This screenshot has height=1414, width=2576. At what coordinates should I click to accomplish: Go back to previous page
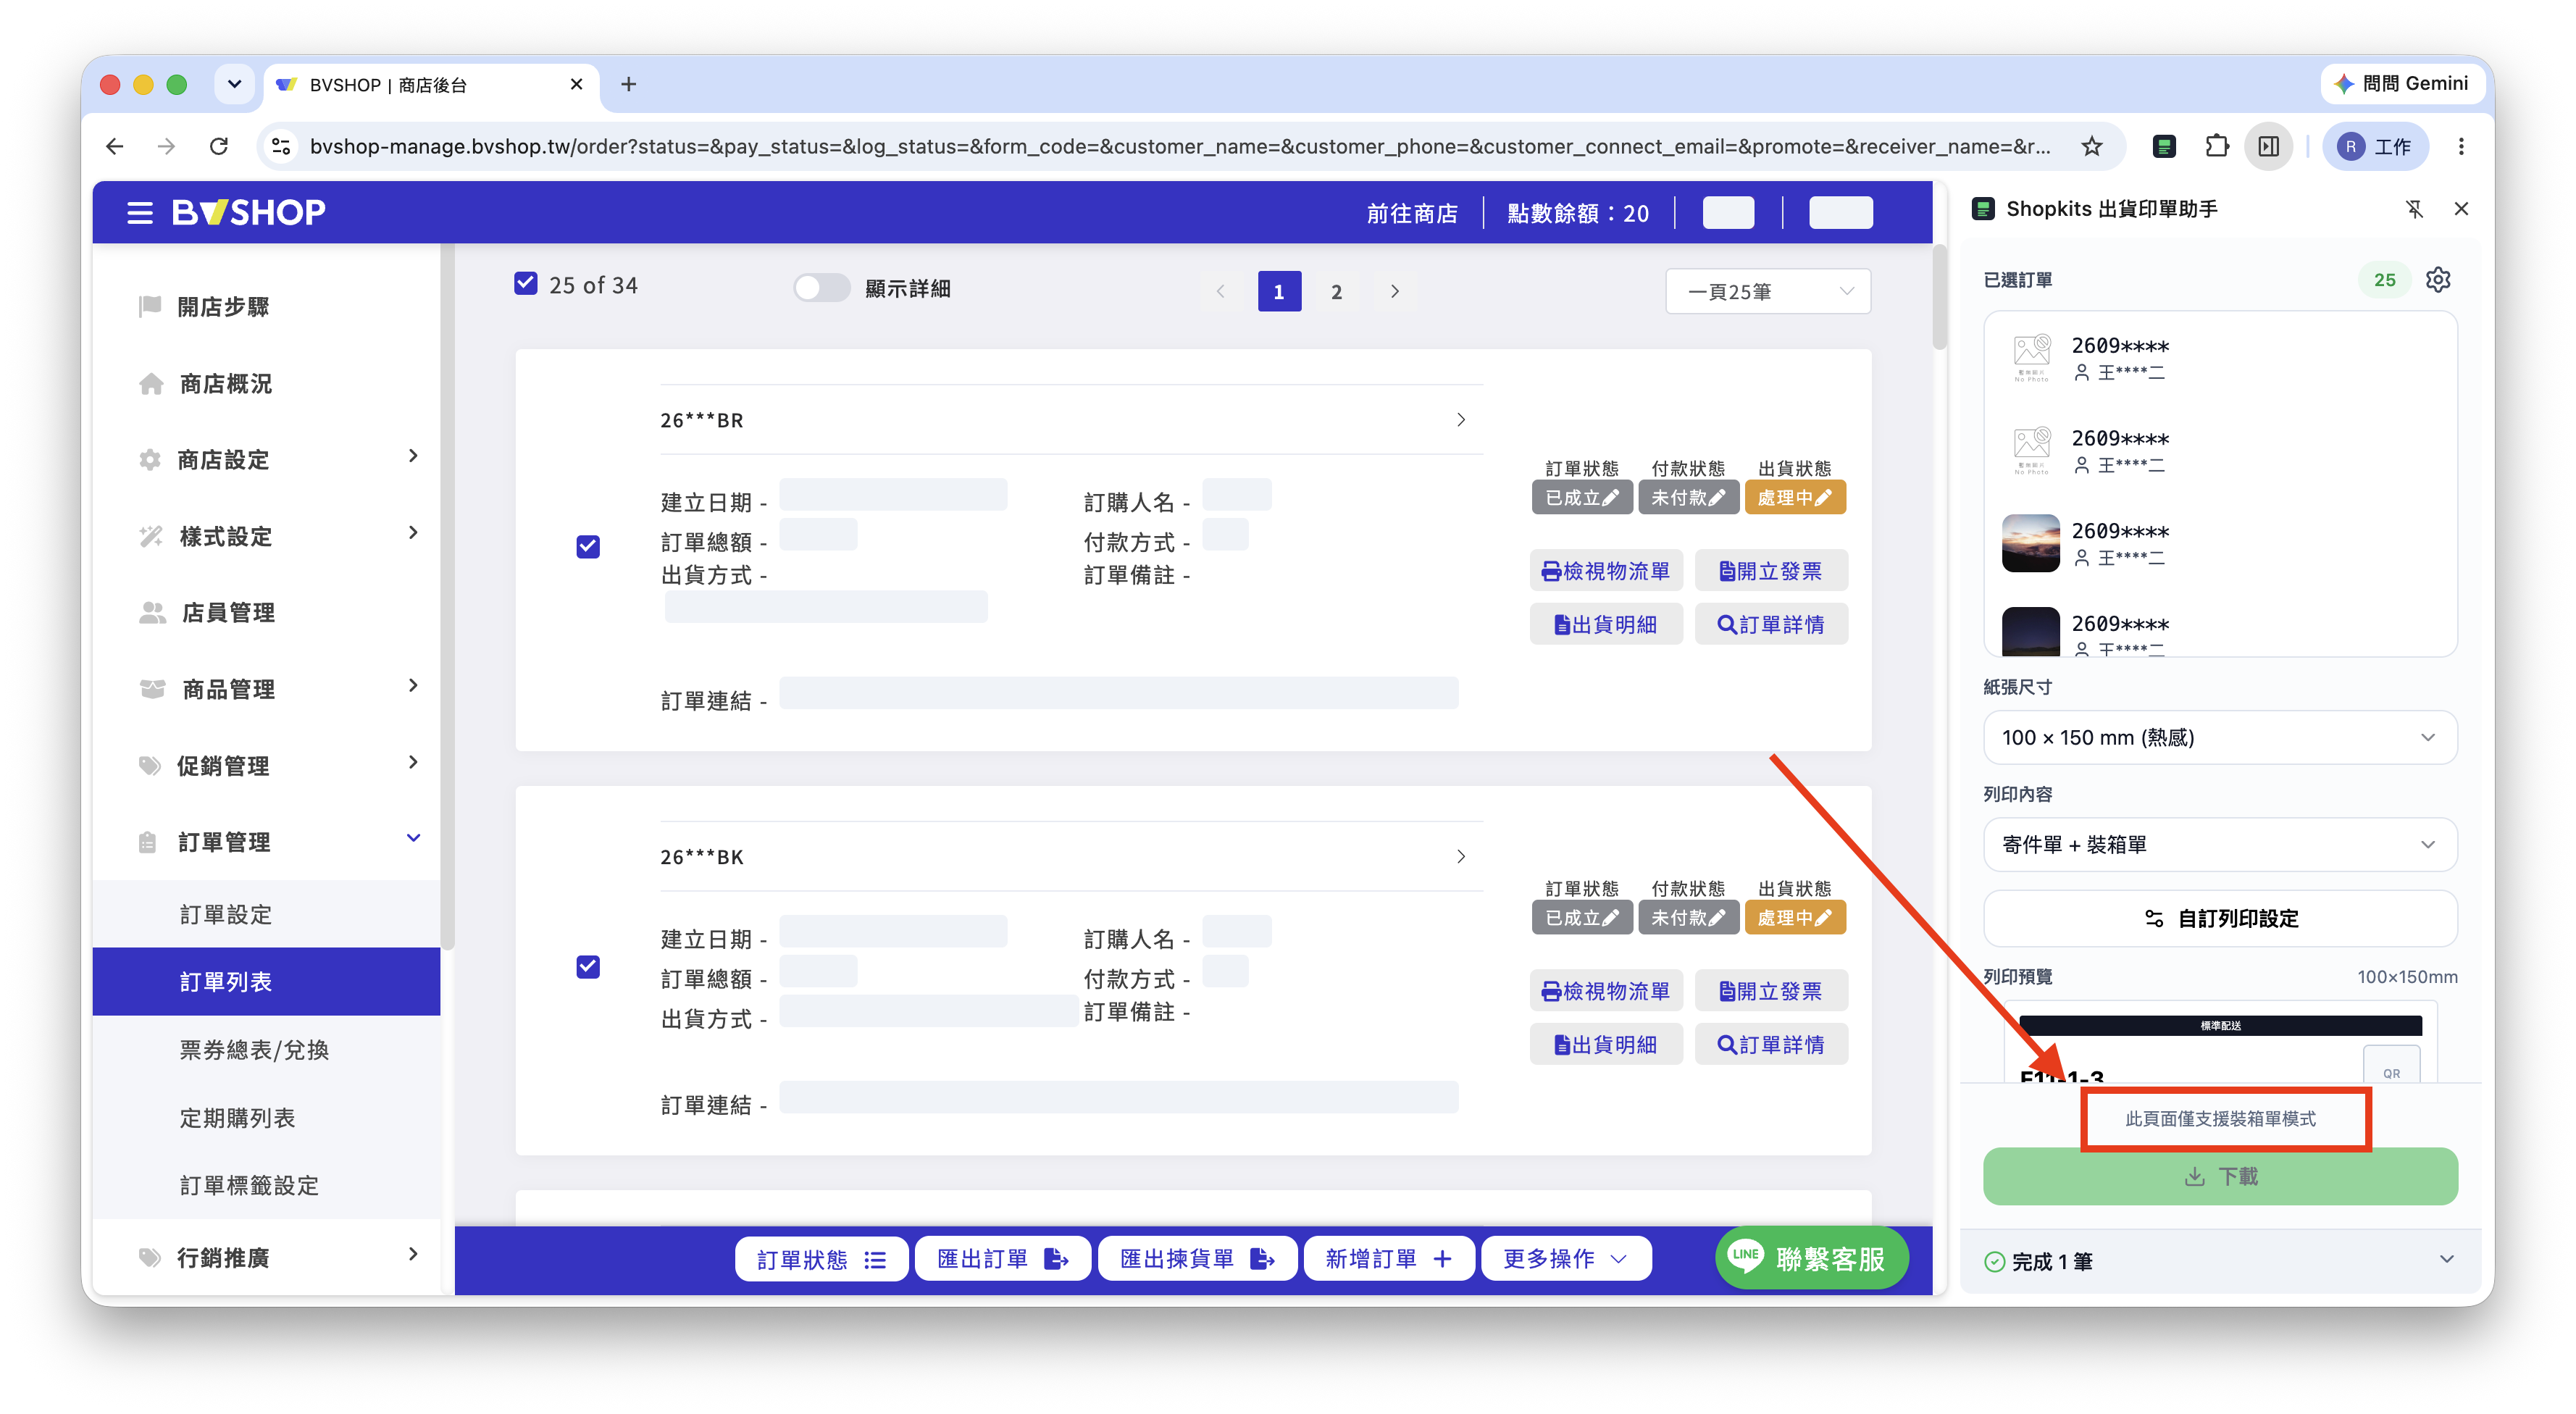[x=115, y=147]
